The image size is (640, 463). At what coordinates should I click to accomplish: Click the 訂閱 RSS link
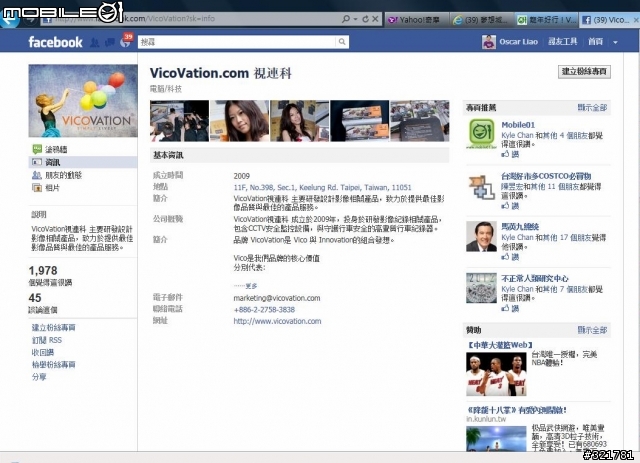coord(47,340)
